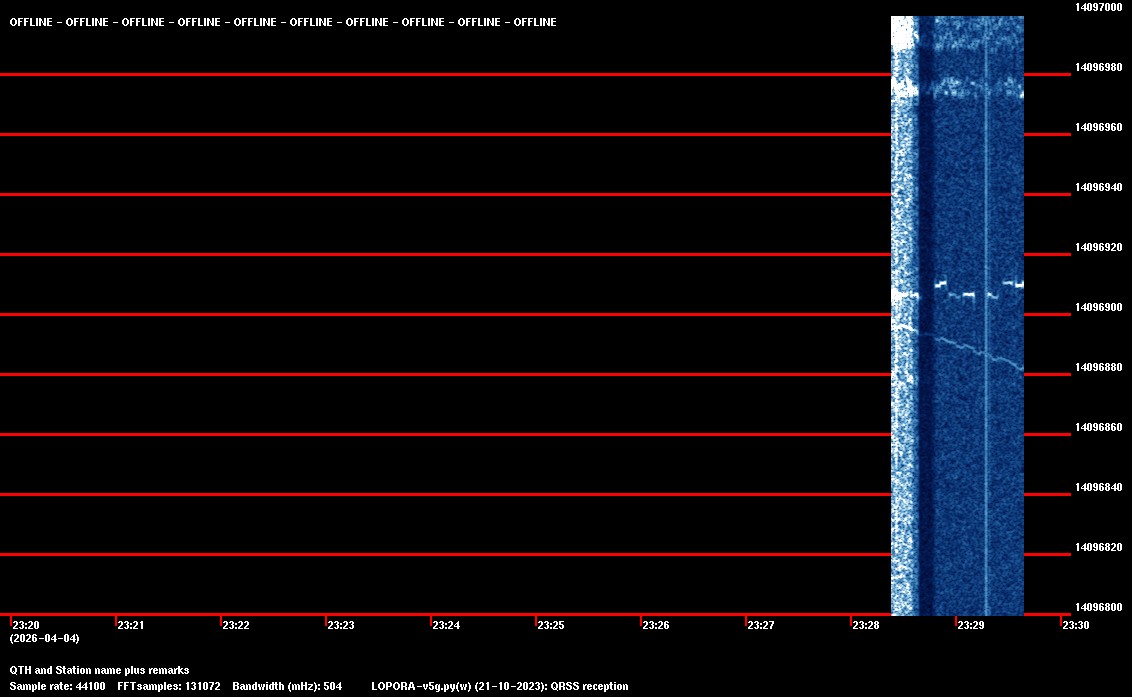Click the 14096800 frequency label
The height and width of the screenshot is (697, 1132).
(1098, 608)
